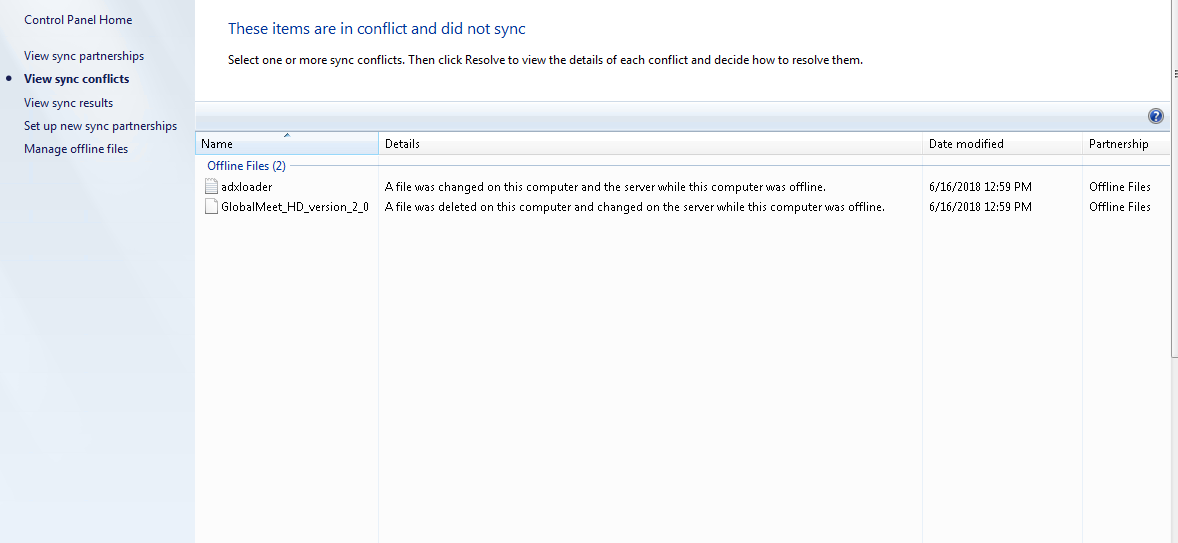1178x543 pixels.
Task: Click the blue help question mark icon
Action: click(1156, 116)
